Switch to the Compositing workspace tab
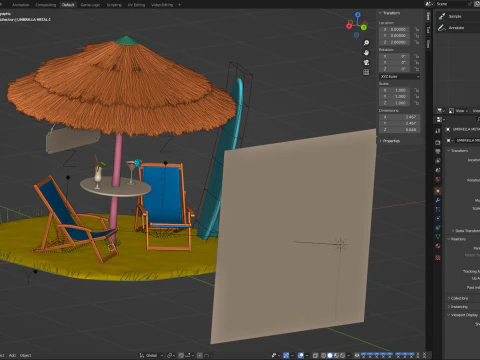480x360 pixels. 46,5
